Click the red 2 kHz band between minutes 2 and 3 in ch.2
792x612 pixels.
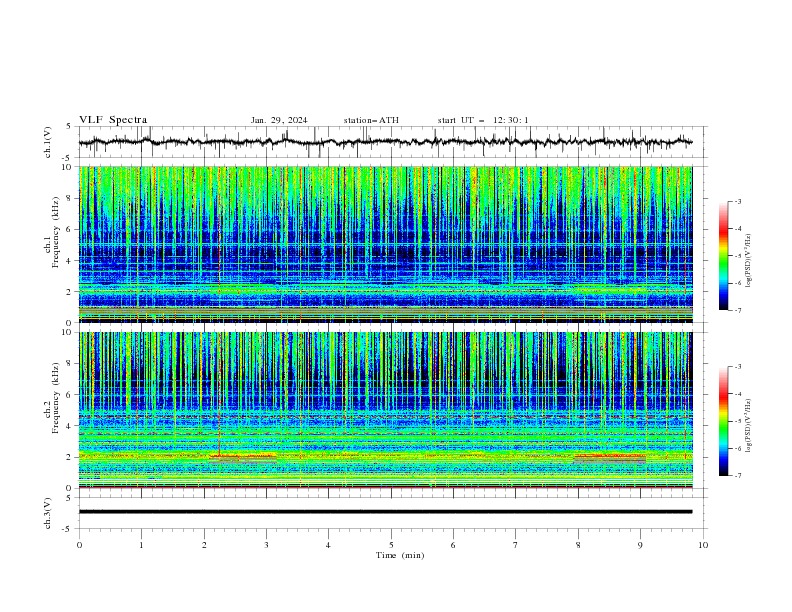[242, 456]
